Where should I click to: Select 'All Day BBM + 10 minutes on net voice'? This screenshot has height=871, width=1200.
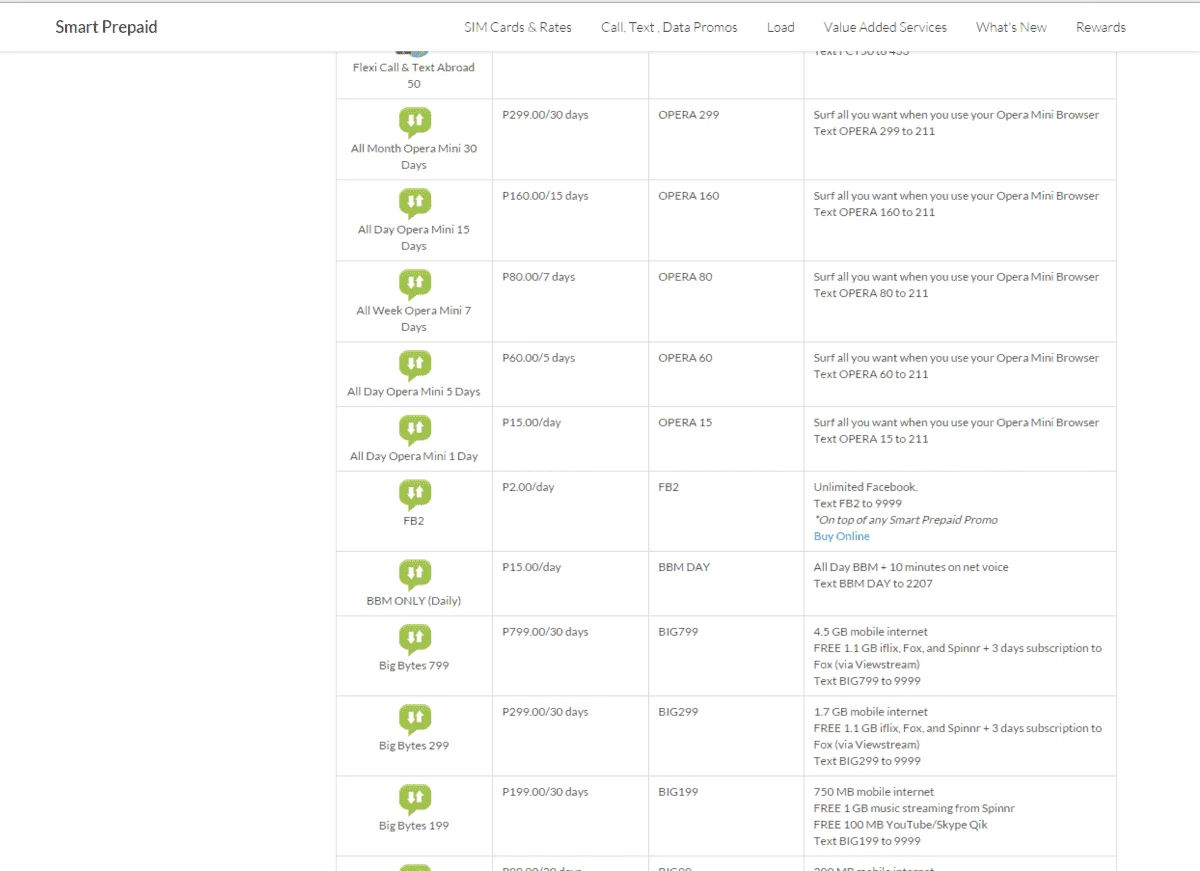911,567
